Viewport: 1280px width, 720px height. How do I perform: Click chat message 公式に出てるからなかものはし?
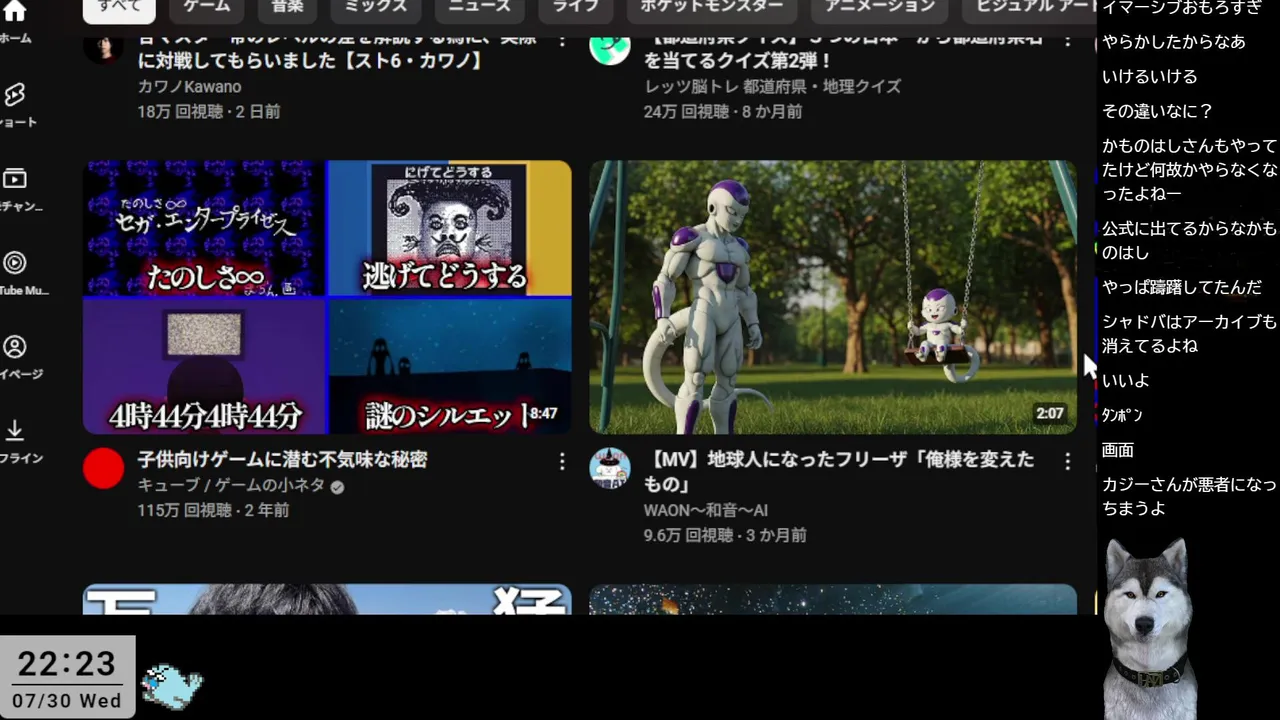[x=1189, y=241]
